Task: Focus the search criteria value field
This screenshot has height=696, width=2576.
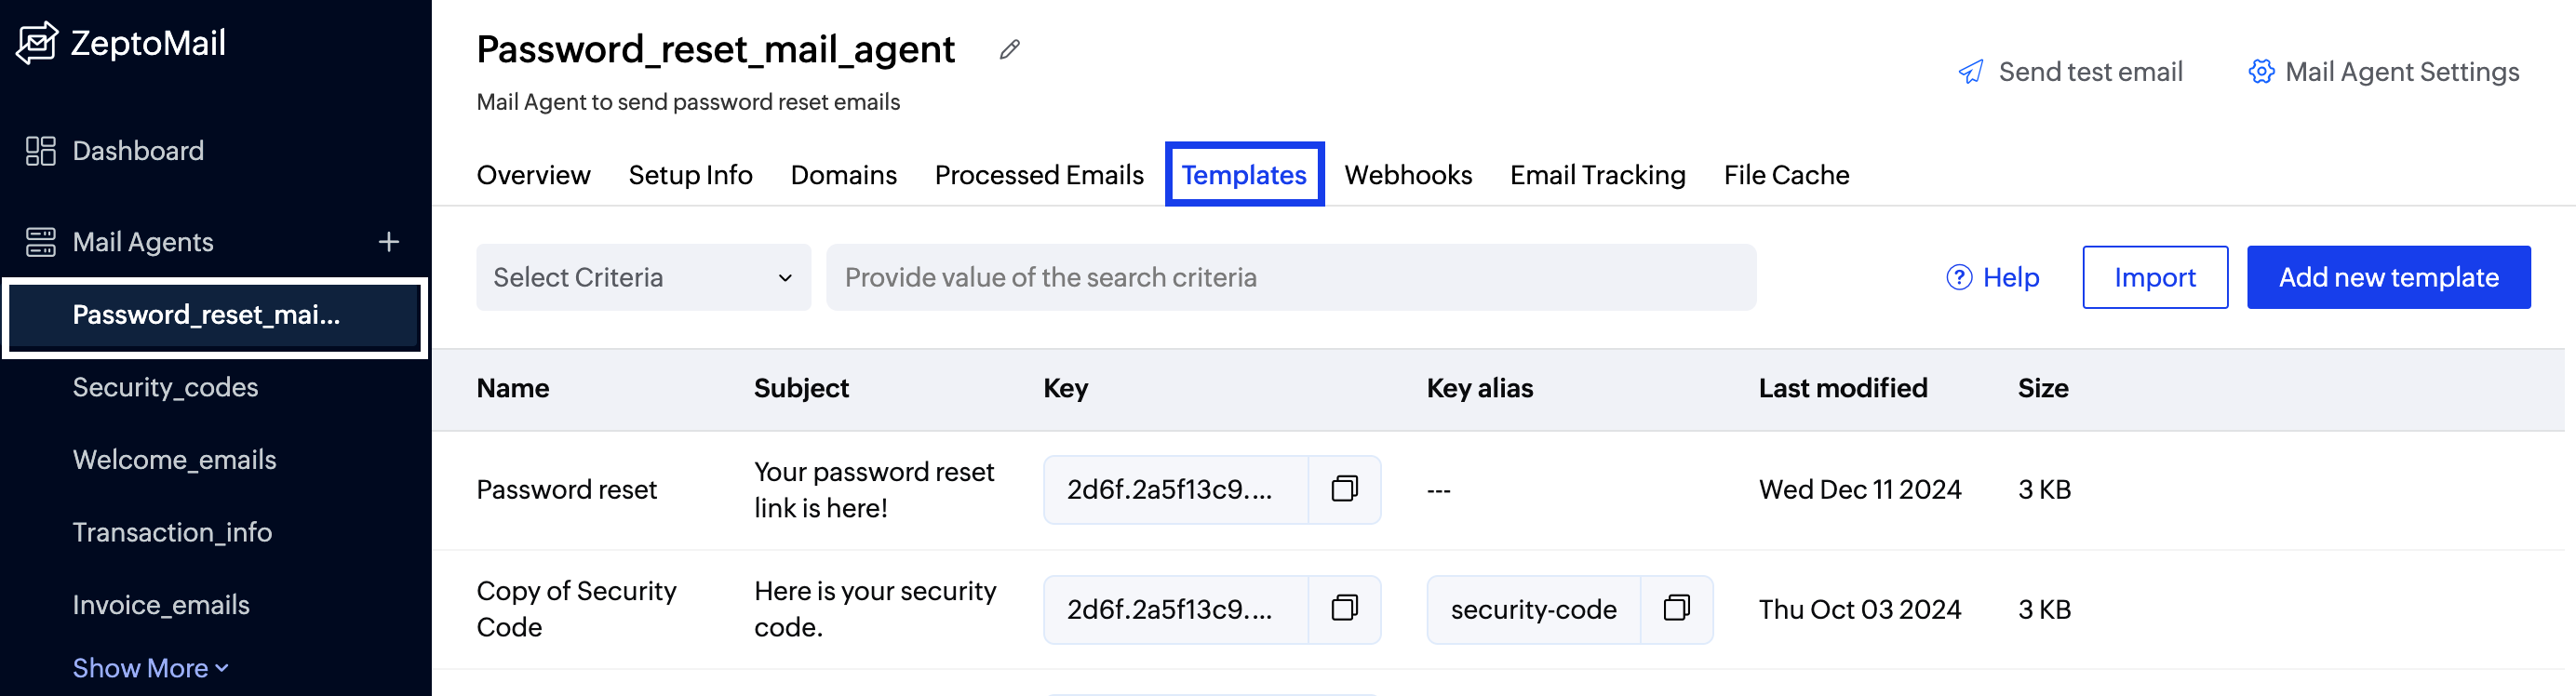Action: click(x=1290, y=277)
